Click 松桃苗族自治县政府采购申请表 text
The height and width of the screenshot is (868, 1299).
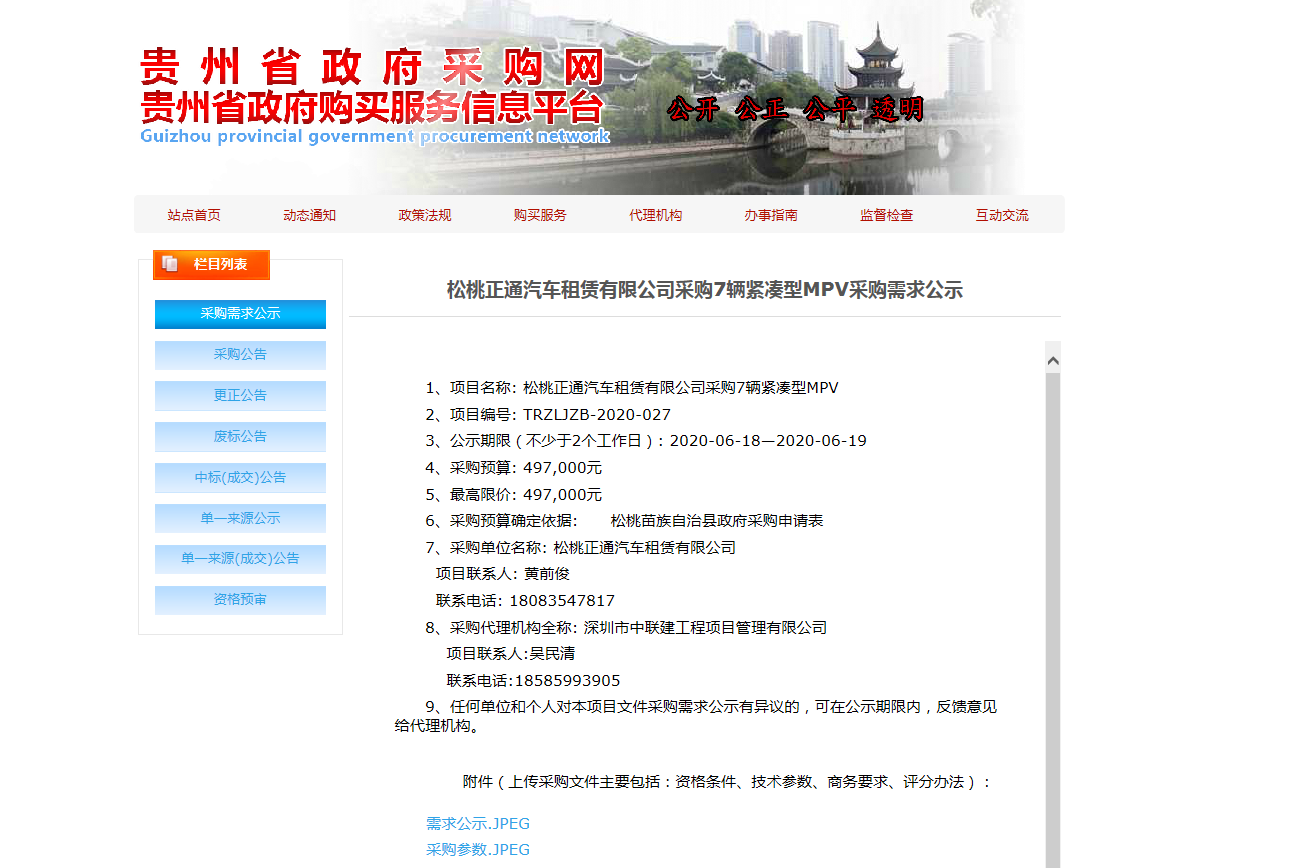click(717, 521)
